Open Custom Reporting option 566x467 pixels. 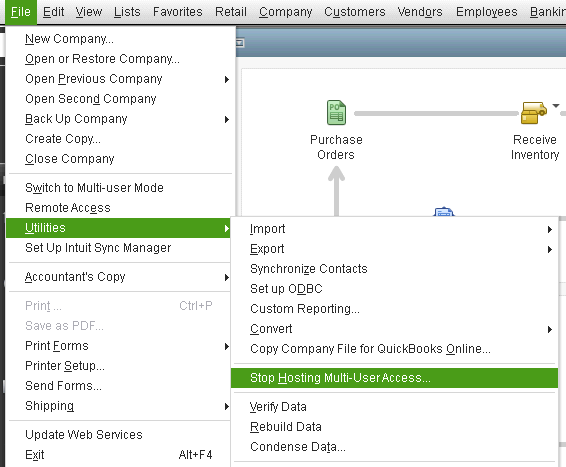click(x=394, y=309)
